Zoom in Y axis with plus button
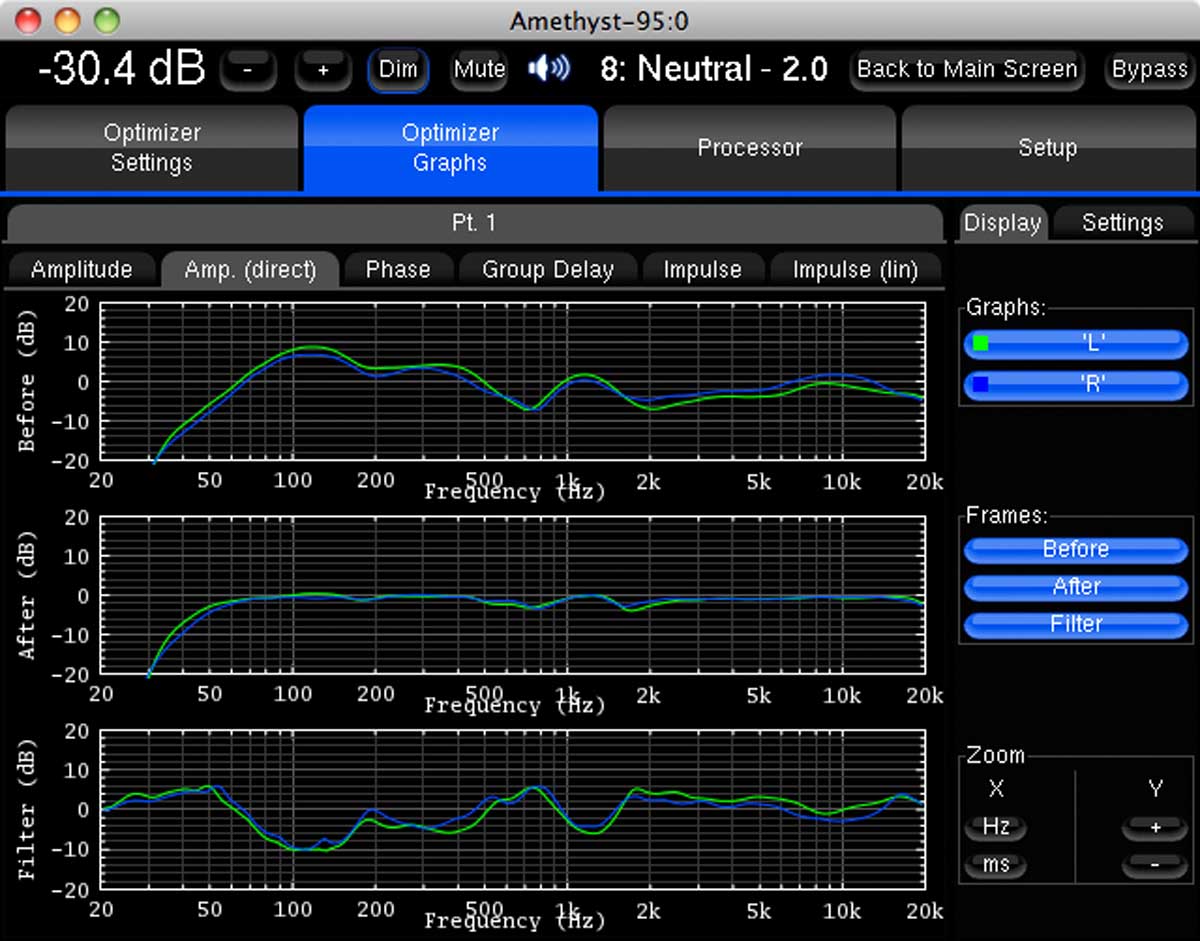Viewport: 1200px width, 941px height. (1154, 828)
